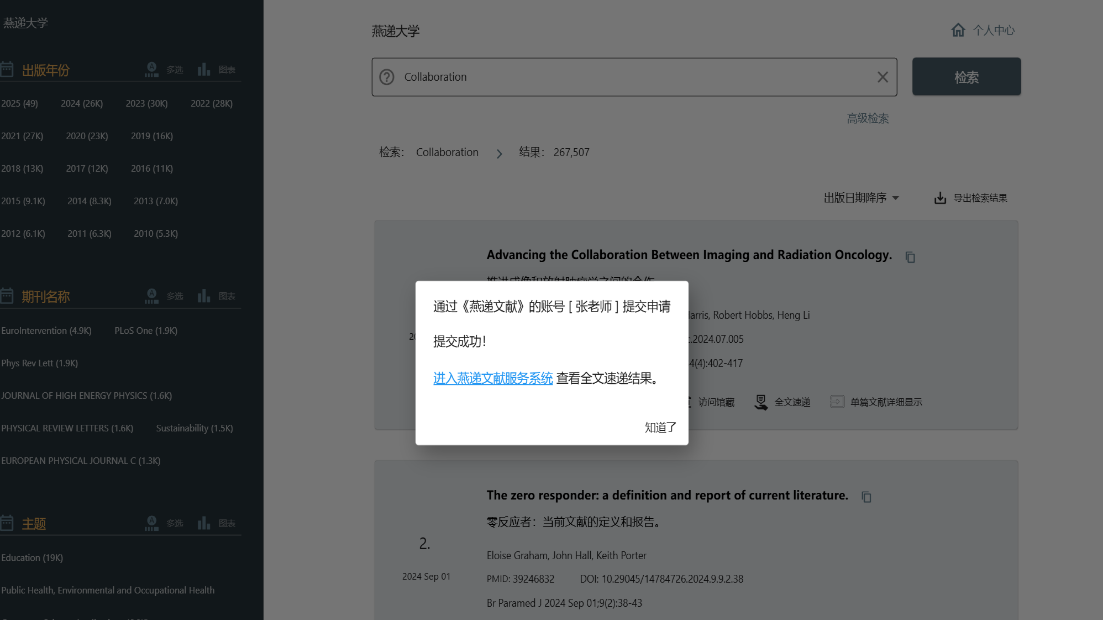Copy title of zero responder article

pos(867,497)
